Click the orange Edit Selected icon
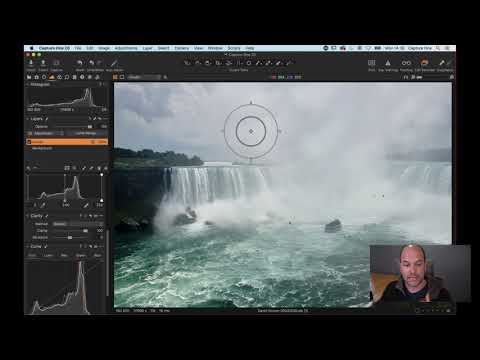 click(424, 63)
